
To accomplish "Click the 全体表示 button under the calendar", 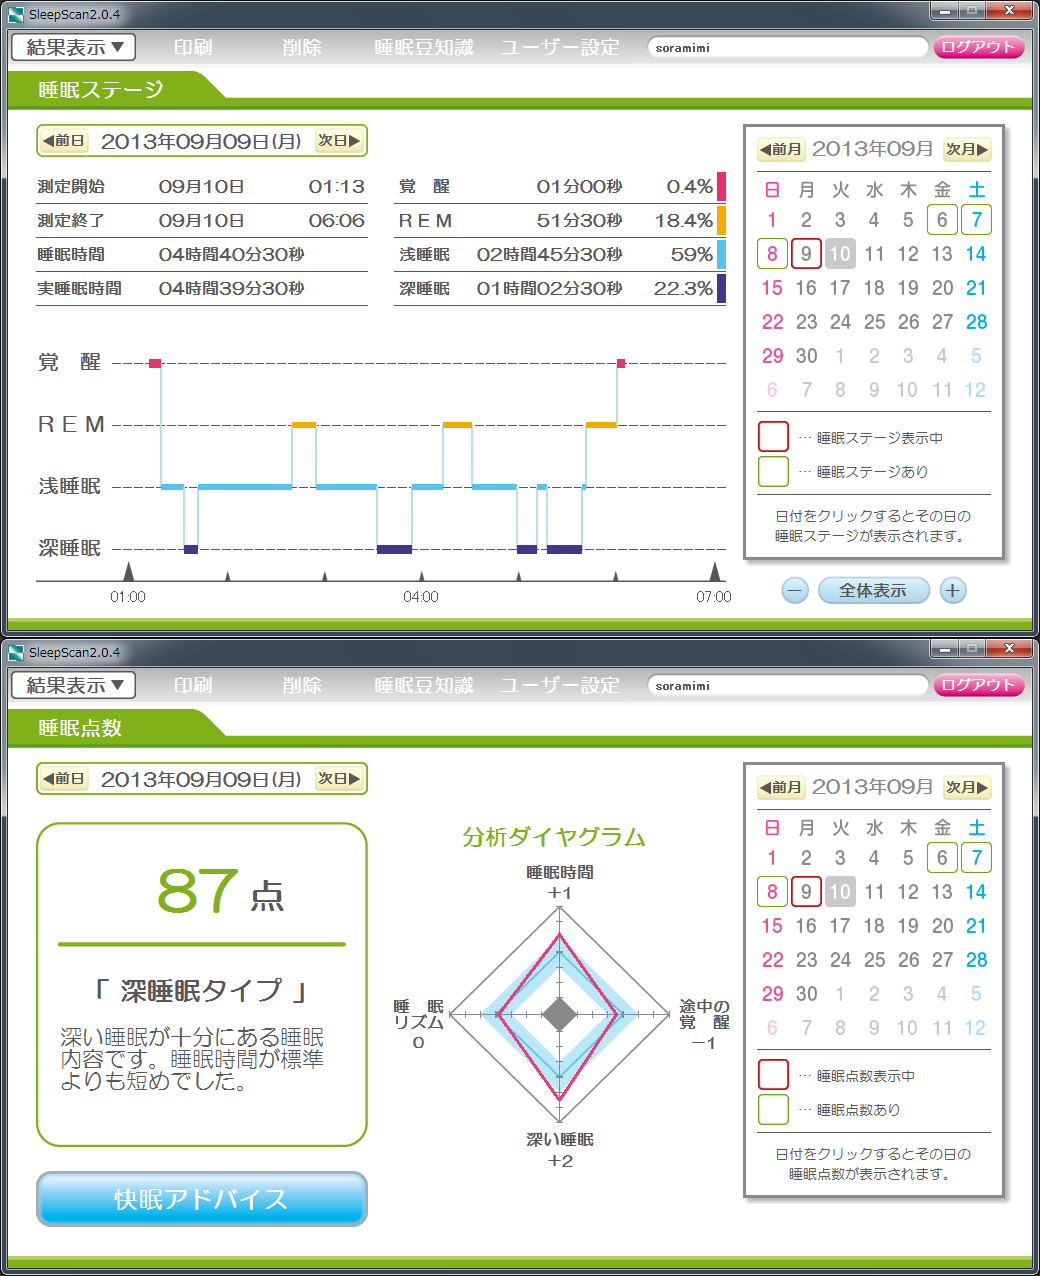I will [x=873, y=590].
